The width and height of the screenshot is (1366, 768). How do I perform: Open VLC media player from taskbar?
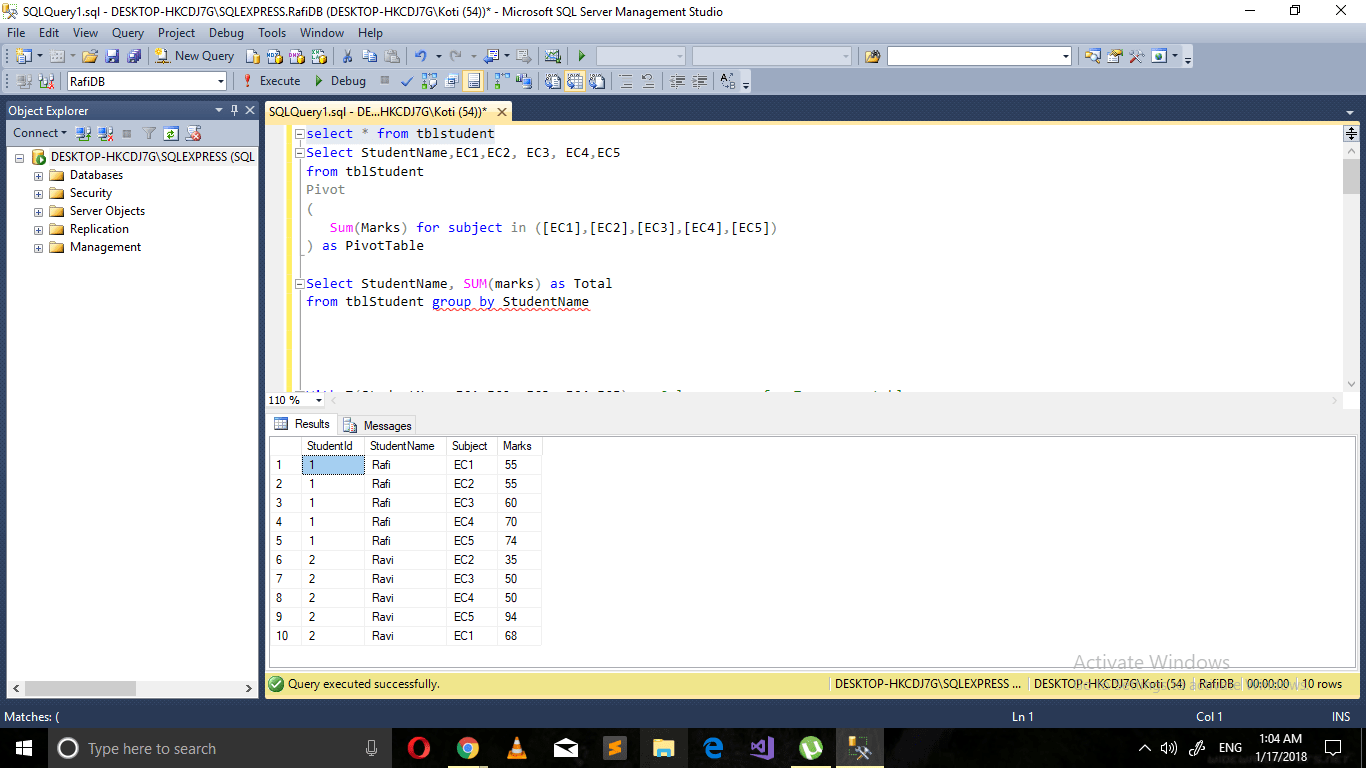(517, 748)
